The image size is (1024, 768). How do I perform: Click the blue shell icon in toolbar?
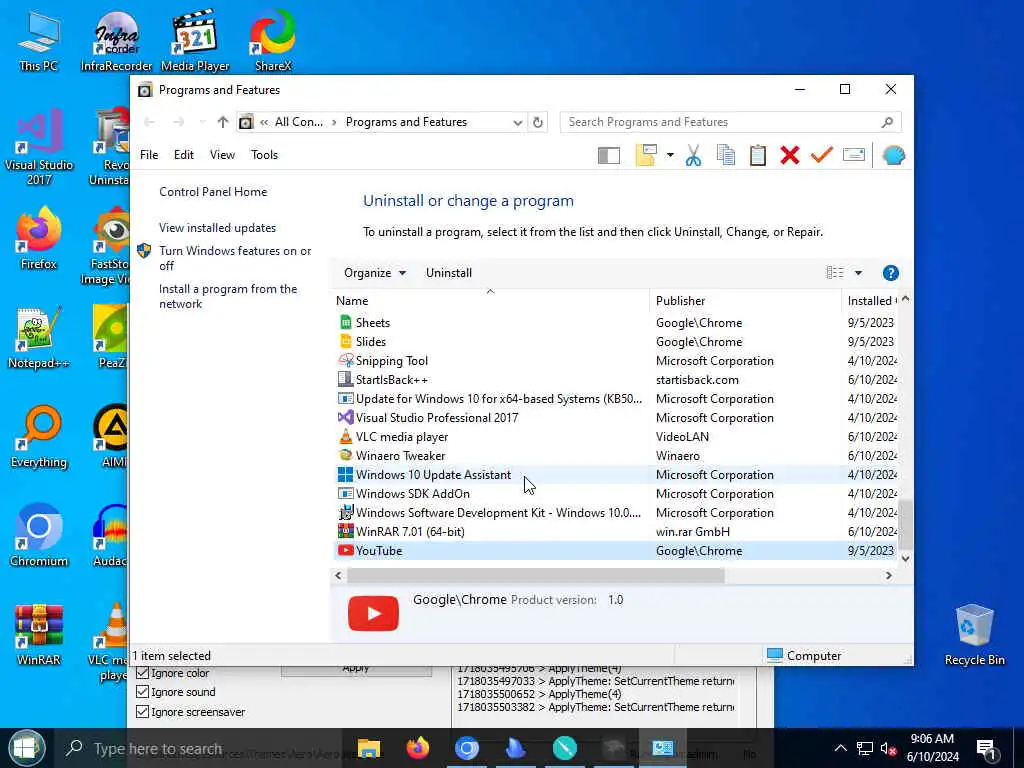coord(893,155)
